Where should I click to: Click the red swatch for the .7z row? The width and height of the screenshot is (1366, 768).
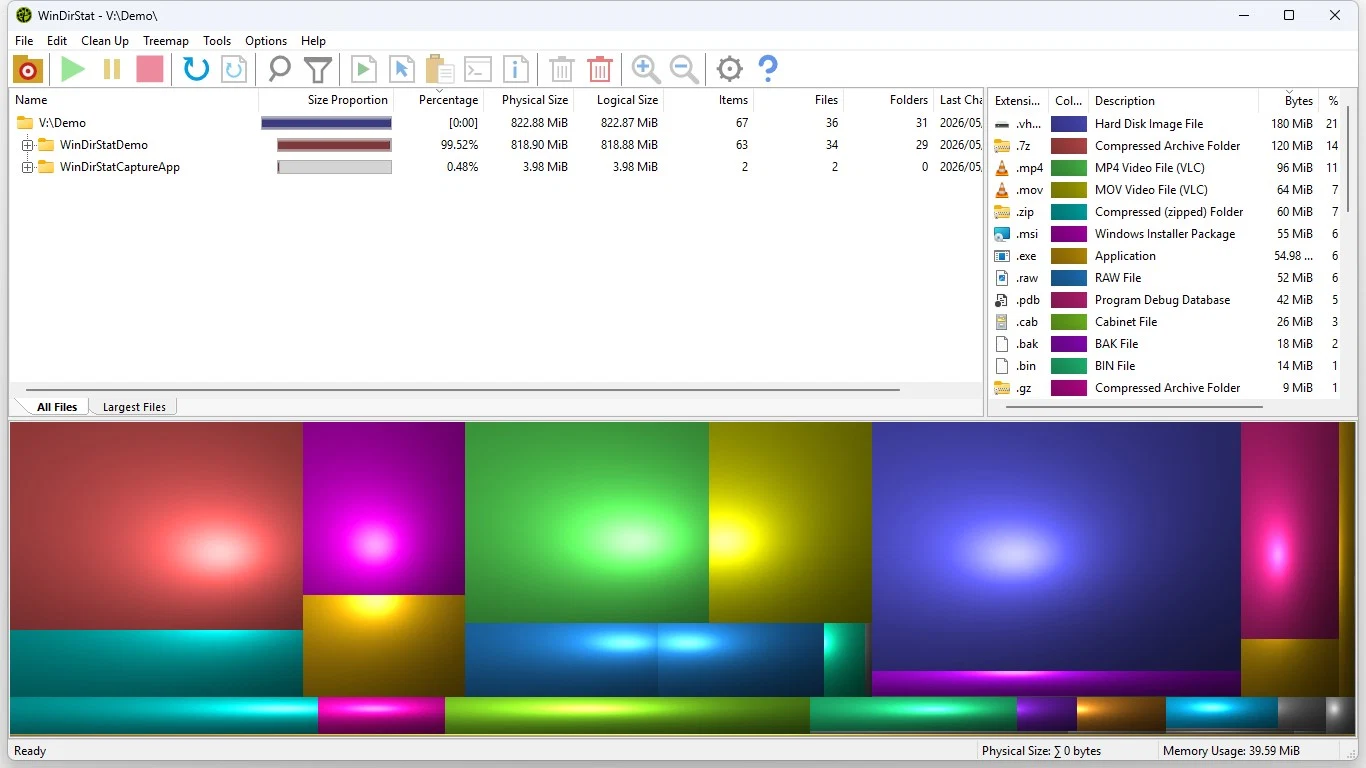pyautogui.click(x=1069, y=146)
